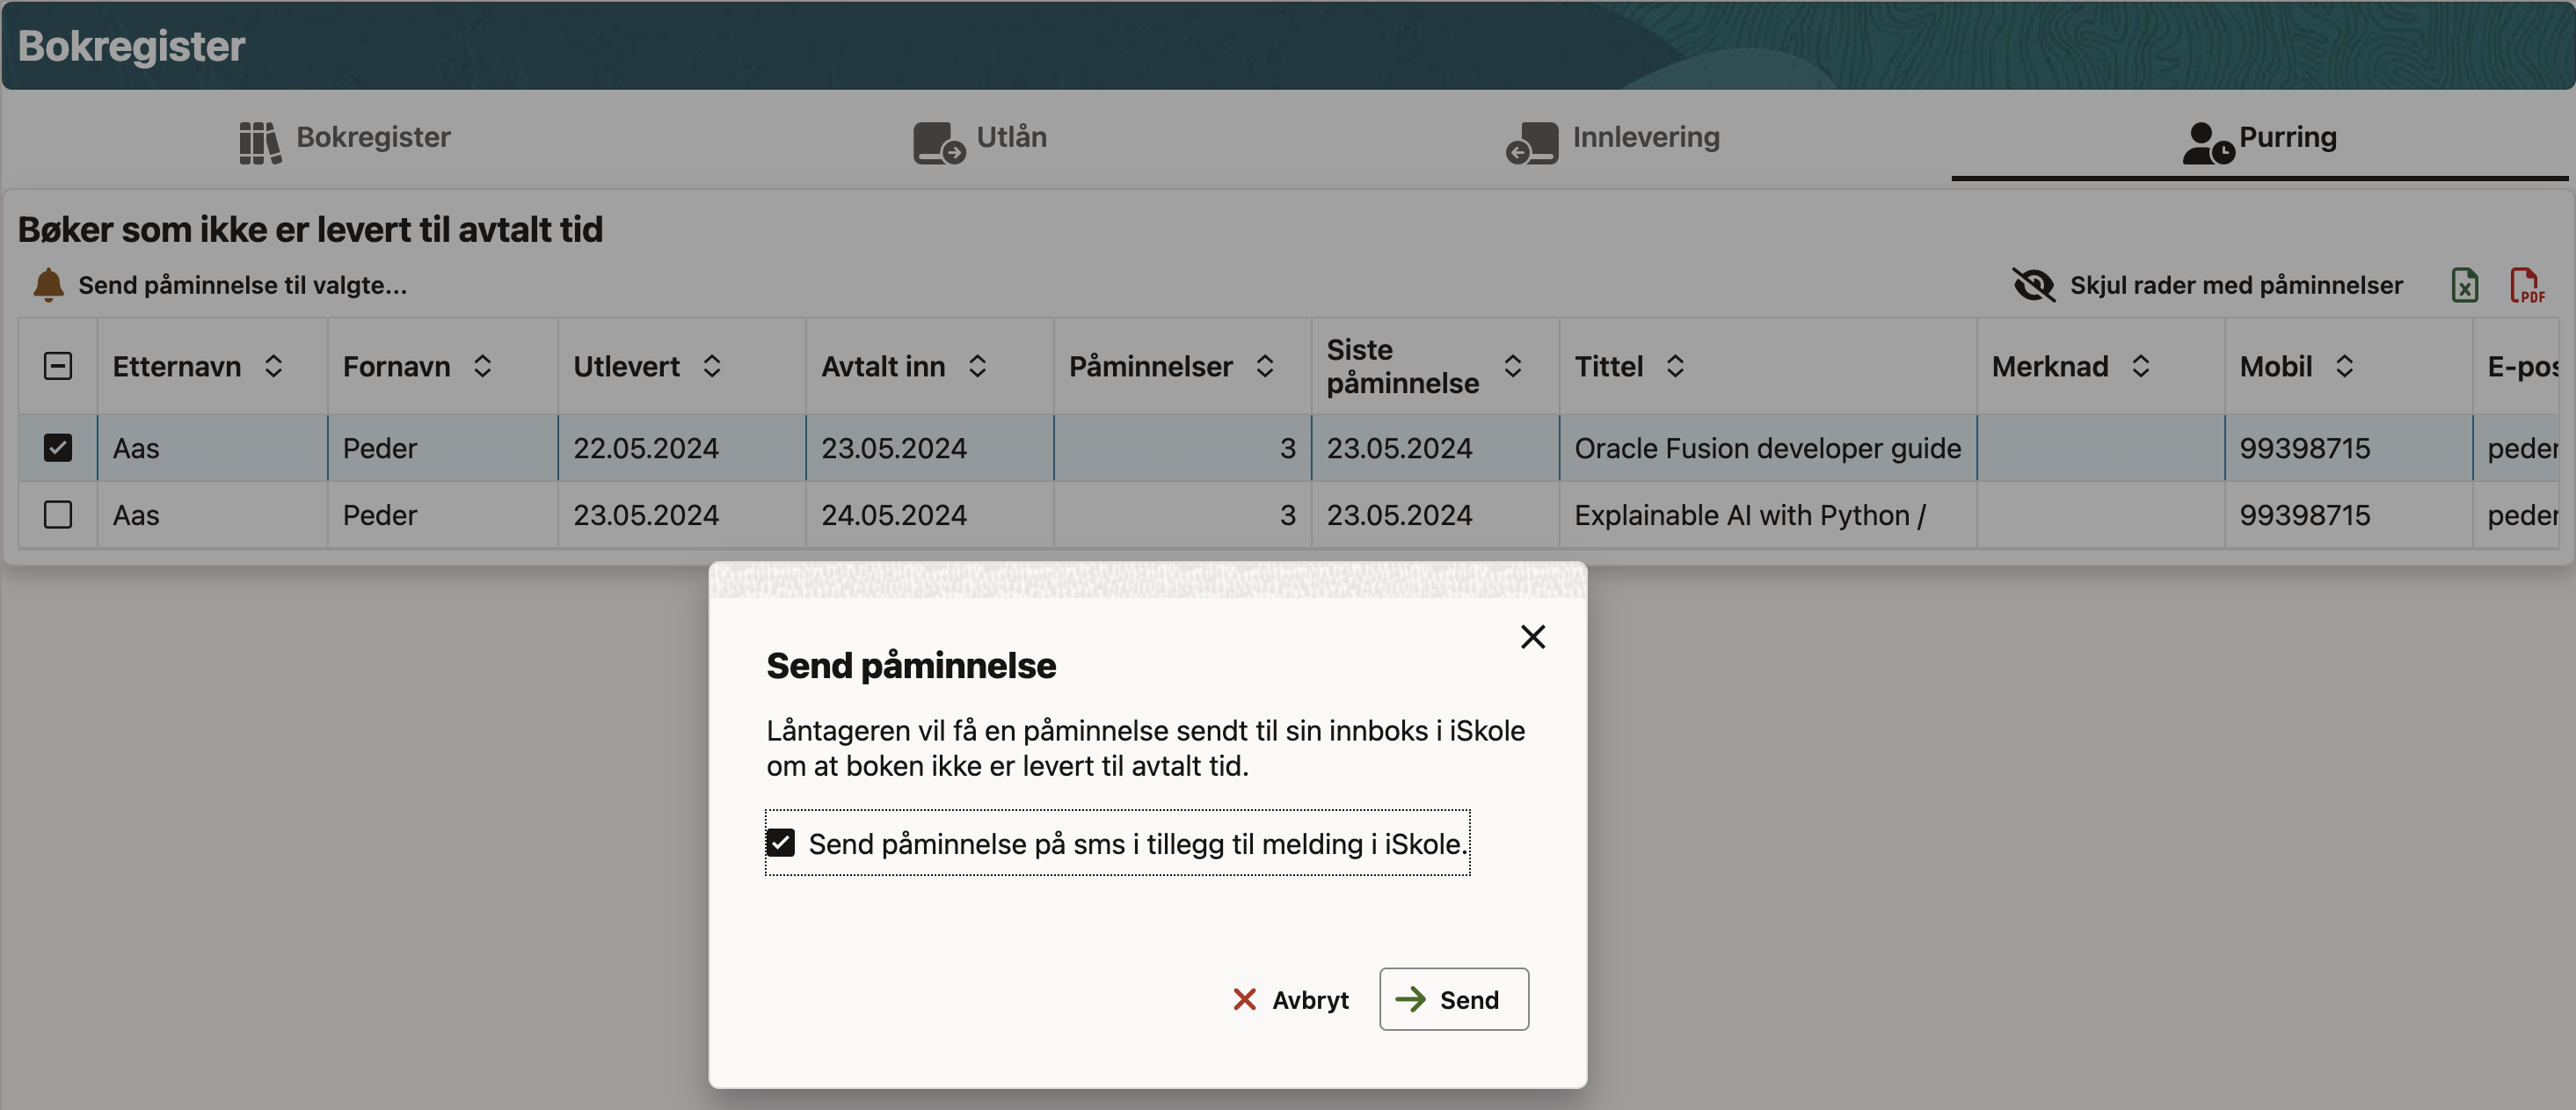Select the Explainable AI row checkbox

58,515
